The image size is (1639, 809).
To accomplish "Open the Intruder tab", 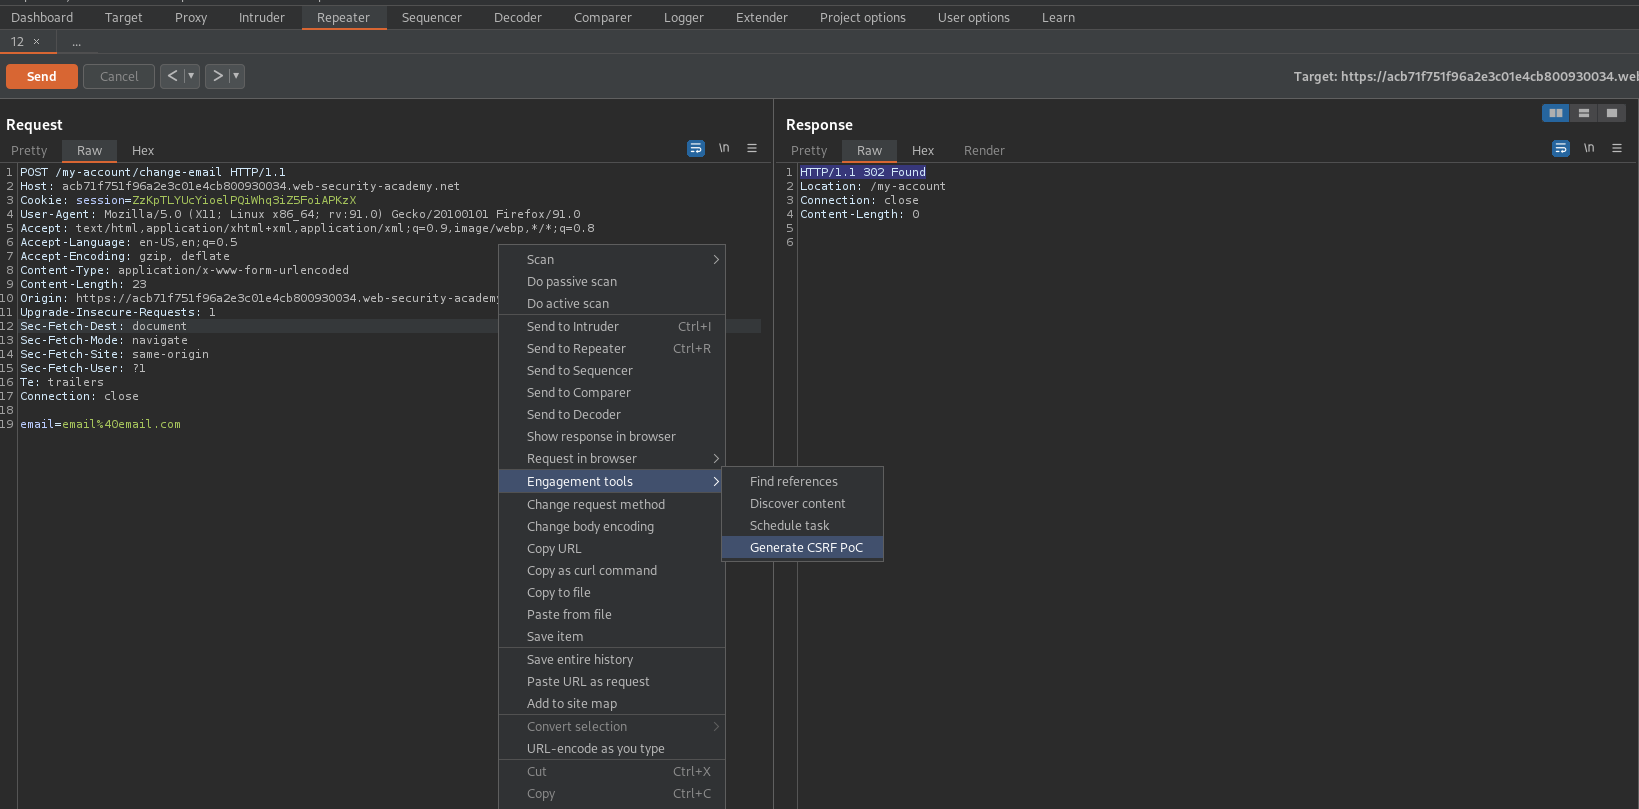I will coord(262,17).
